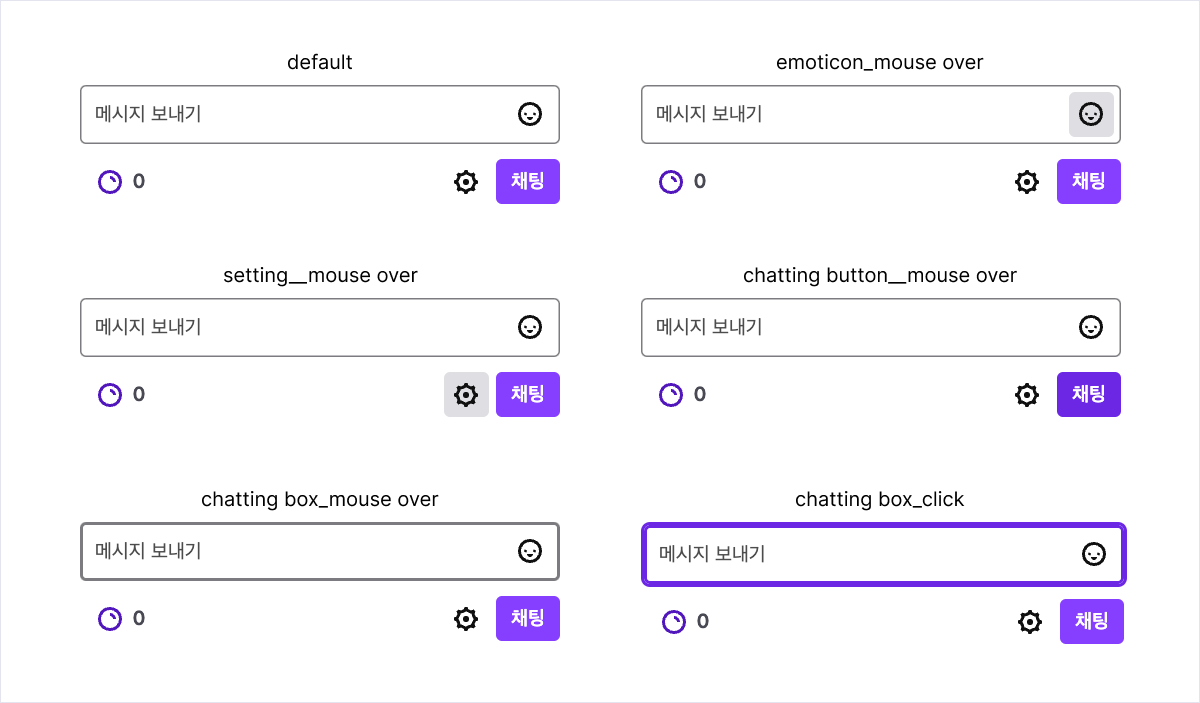The width and height of the screenshot is (1200, 703).
Task: Click the 채팅 button under chatting box_click
Action: (x=1092, y=622)
